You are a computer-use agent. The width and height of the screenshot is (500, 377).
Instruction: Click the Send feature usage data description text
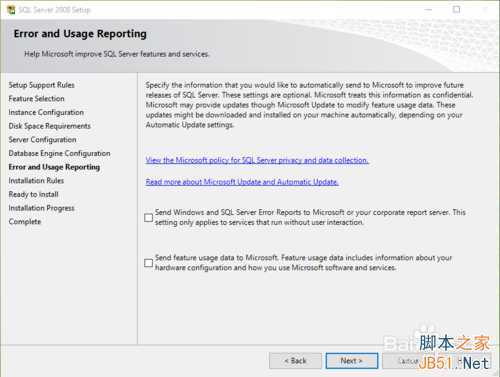303,263
